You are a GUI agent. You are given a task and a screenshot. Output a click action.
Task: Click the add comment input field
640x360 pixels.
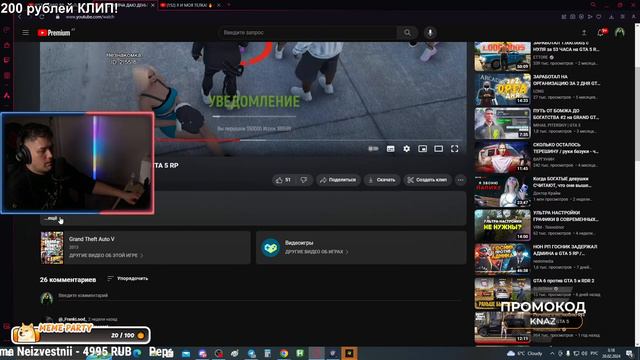(x=260, y=296)
